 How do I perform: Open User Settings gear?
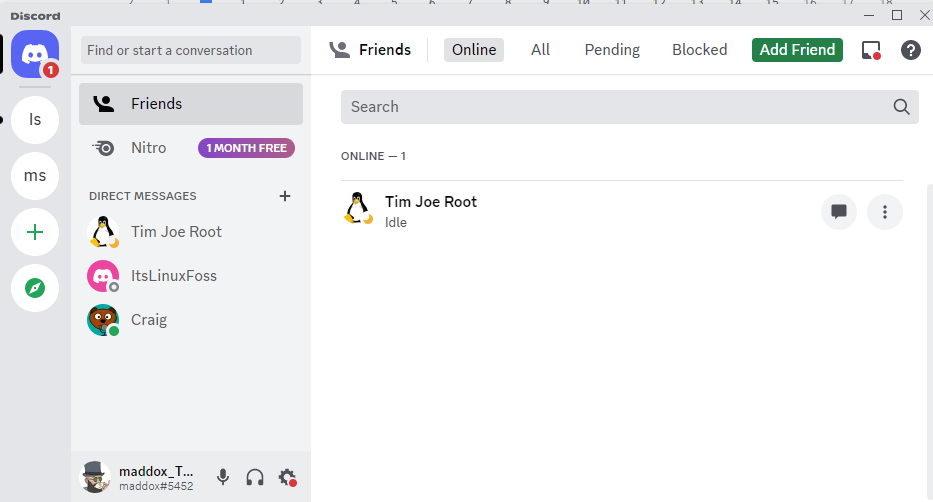[x=287, y=477]
